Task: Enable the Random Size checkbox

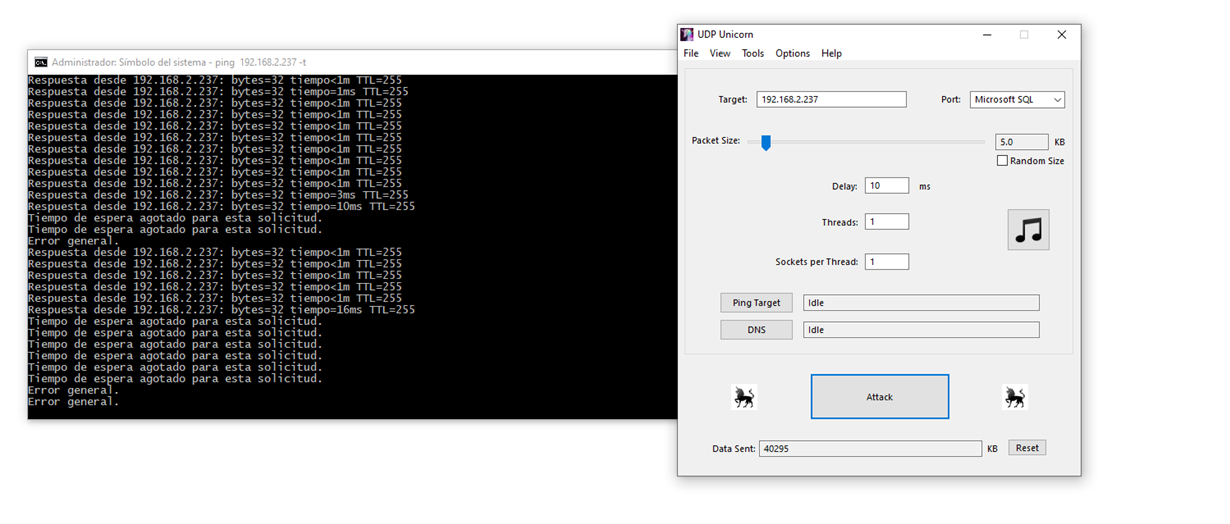Action: (x=1002, y=161)
